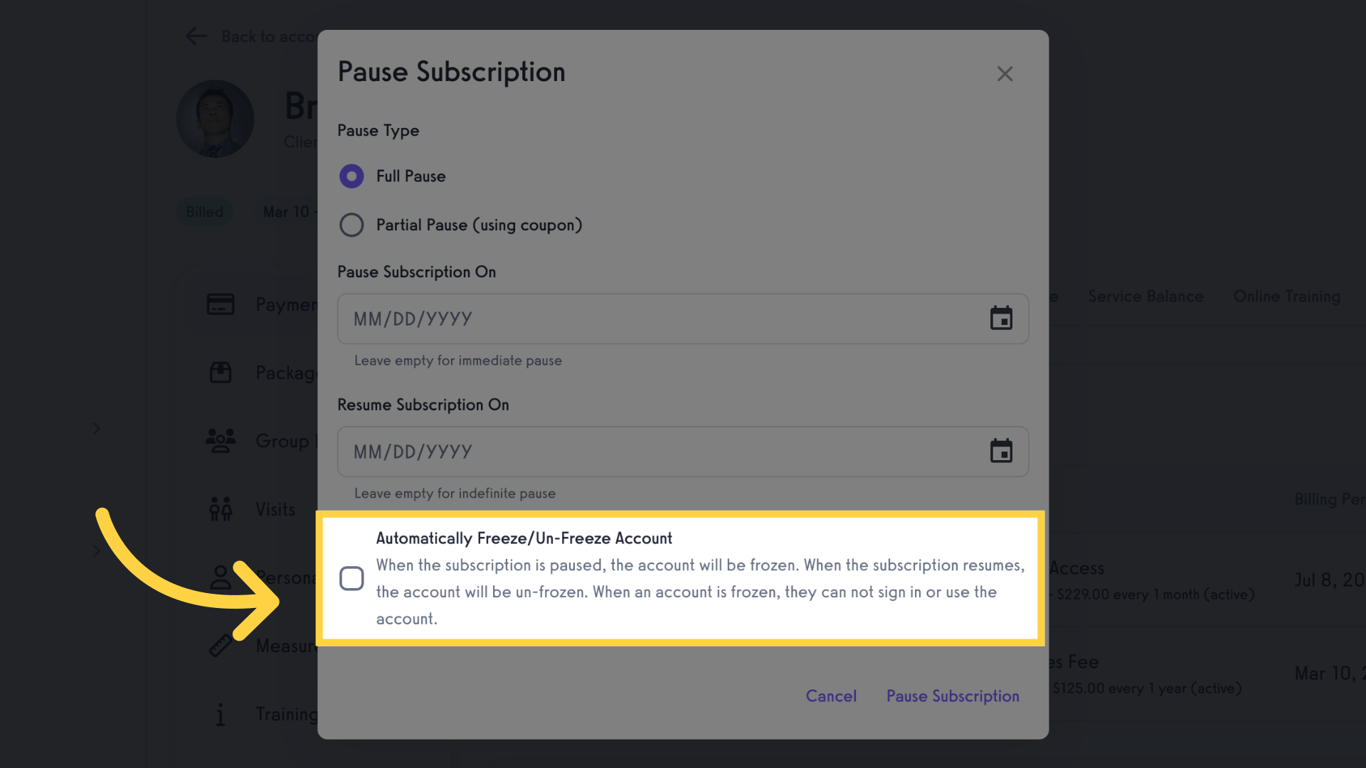
Task: Select the Group people icon in sidebar
Action: [220, 441]
